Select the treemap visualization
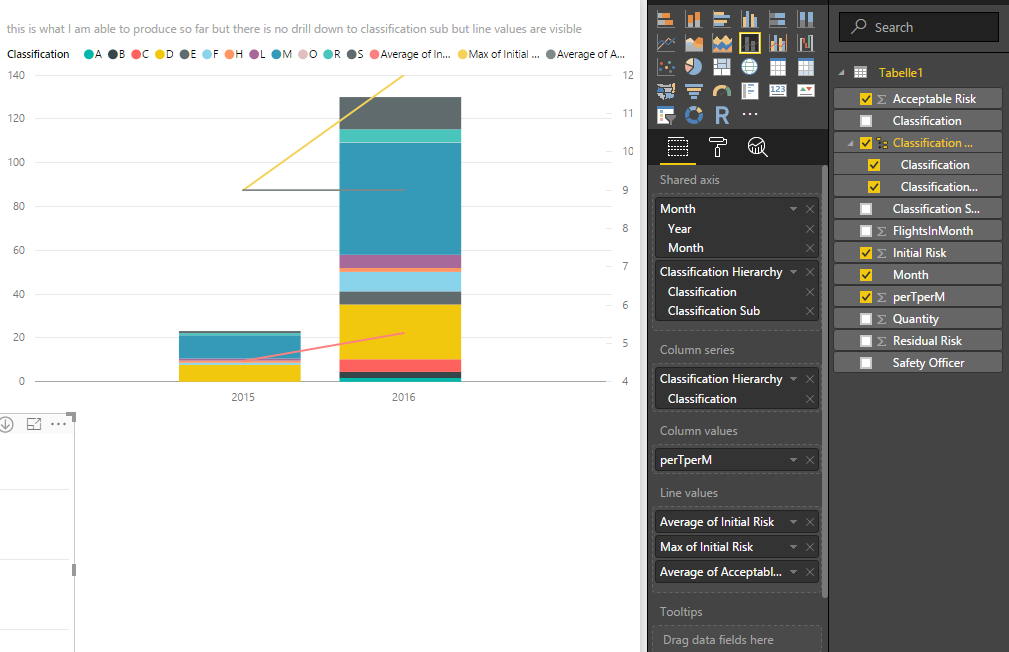The height and width of the screenshot is (652, 1009). click(x=721, y=67)
